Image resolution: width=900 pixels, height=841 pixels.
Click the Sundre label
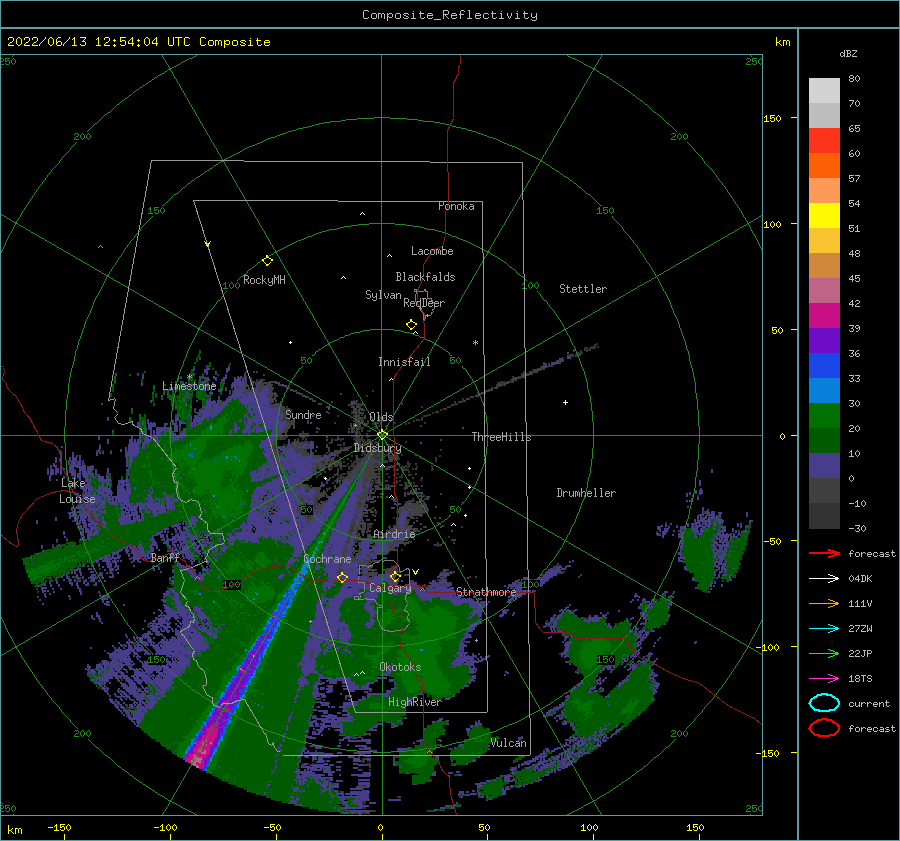[303, 414]
